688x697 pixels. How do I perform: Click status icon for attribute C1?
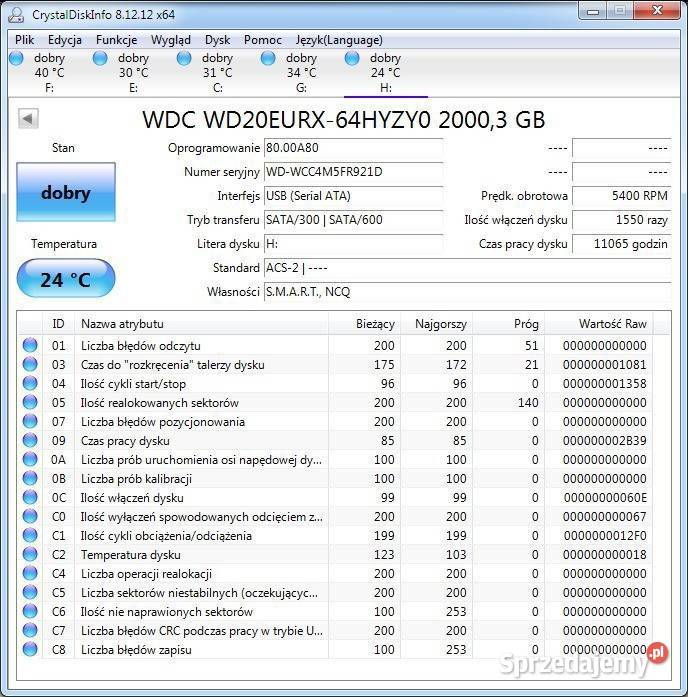(30, 536)
